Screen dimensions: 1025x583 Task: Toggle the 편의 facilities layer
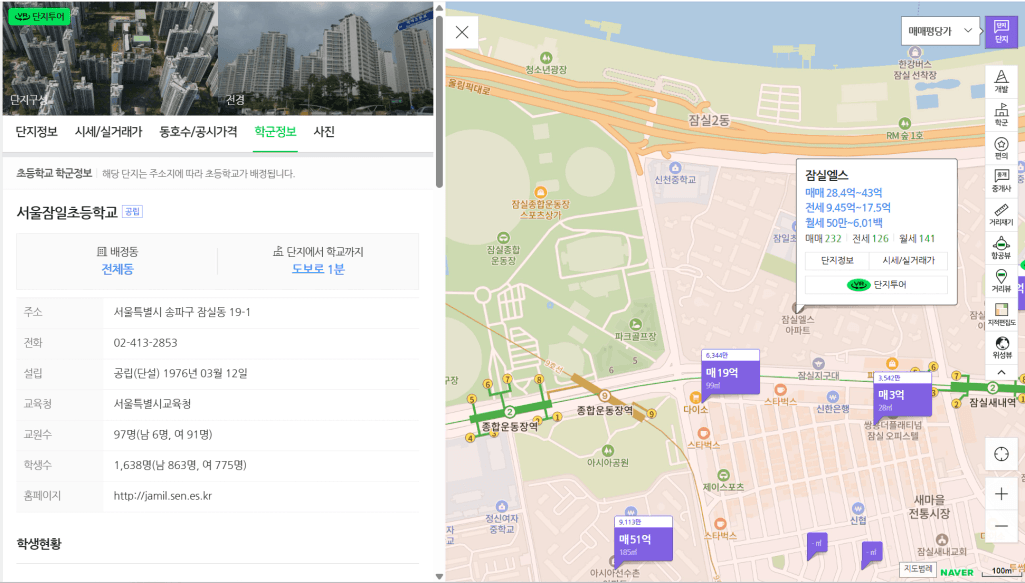click(x=1001, y=148)
